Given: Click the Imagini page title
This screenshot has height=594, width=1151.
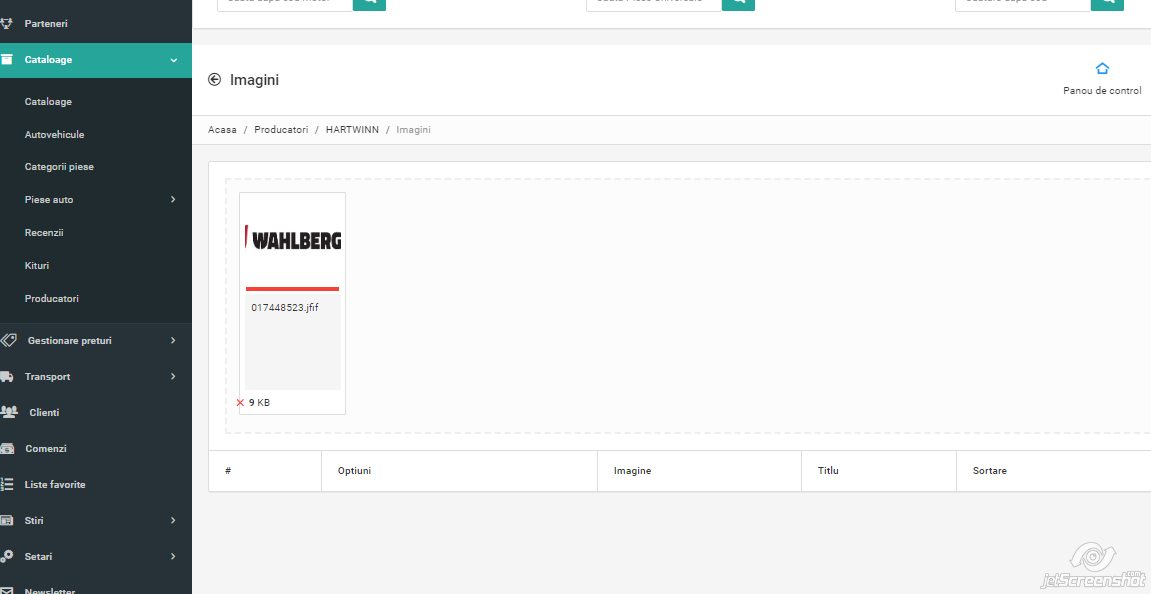Looking at the screenshot, I should 254,79.
